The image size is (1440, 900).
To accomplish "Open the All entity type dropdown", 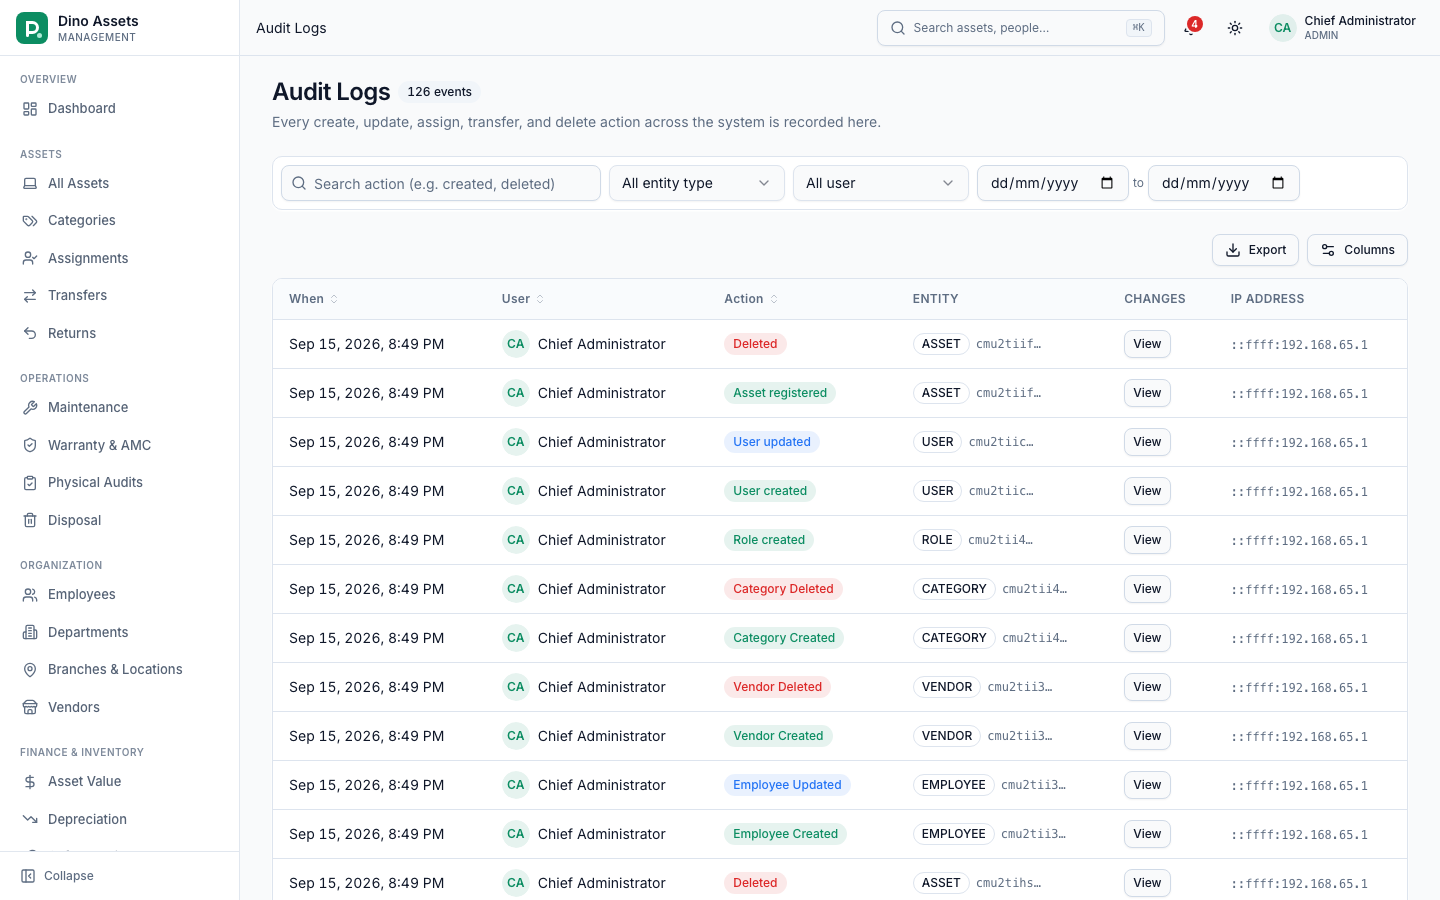I will (x=697, y=183).
